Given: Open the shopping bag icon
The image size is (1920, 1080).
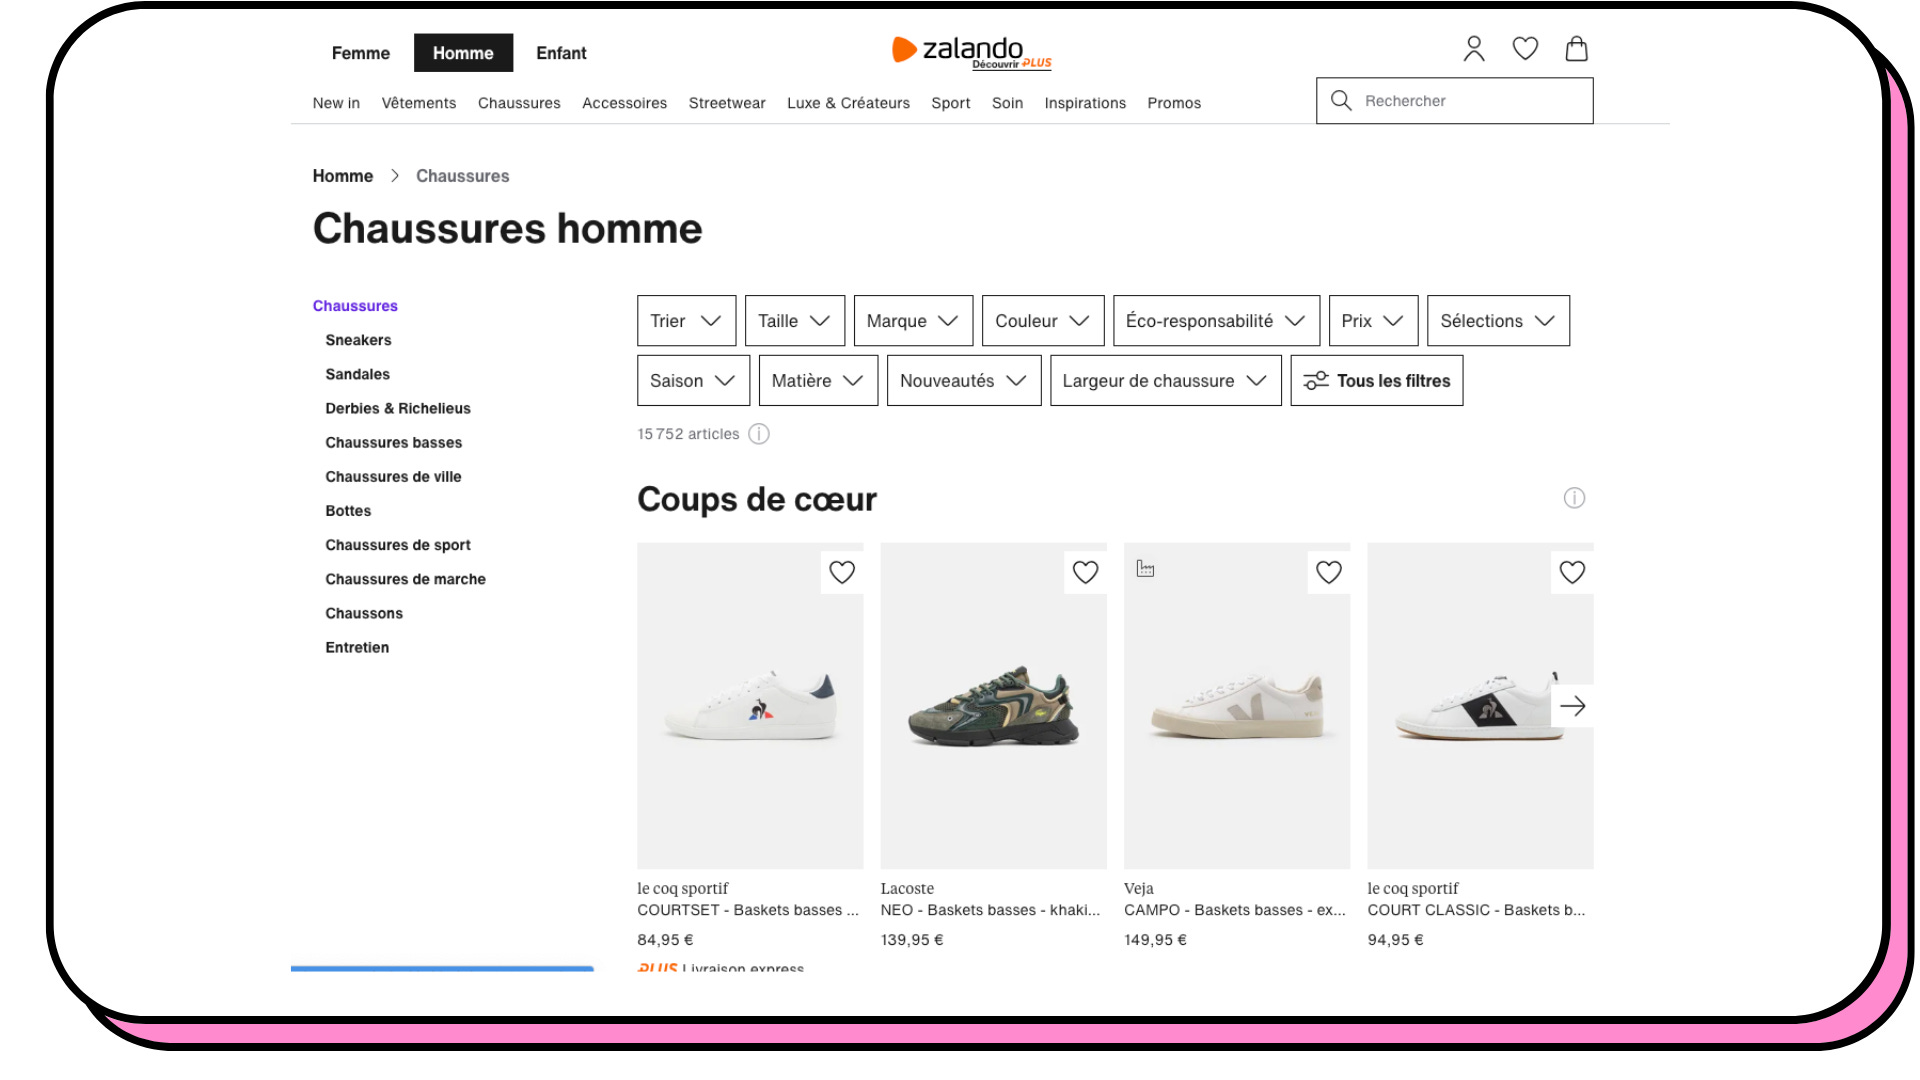Looking at the screenshot, I should point(1576,49).
